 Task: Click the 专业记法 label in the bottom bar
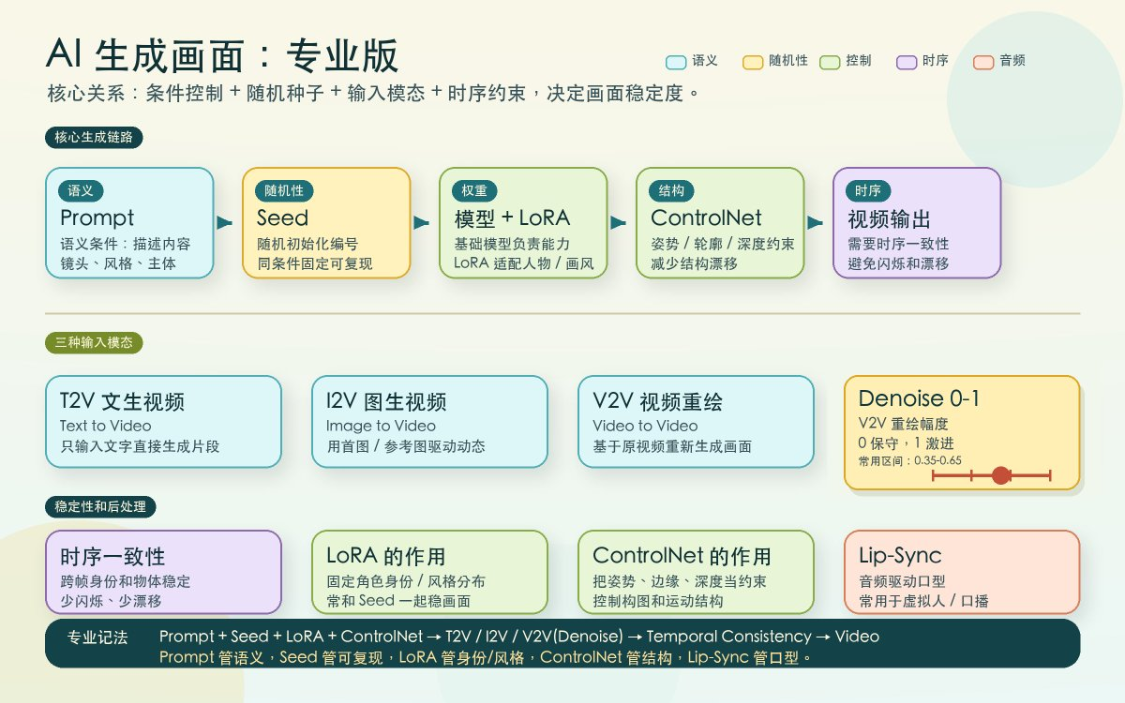coord(98,637)
